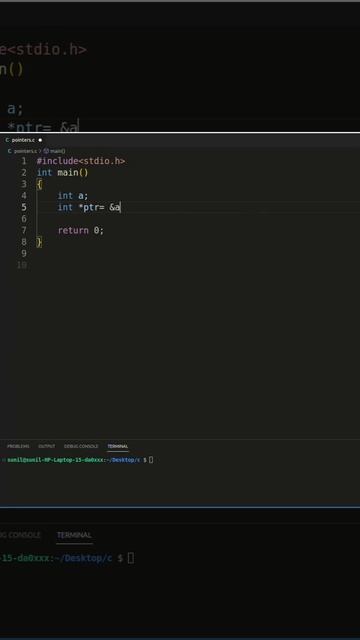Click the "#include<stdio.h>" code line
360x640 pixels.
click(81, 161)
